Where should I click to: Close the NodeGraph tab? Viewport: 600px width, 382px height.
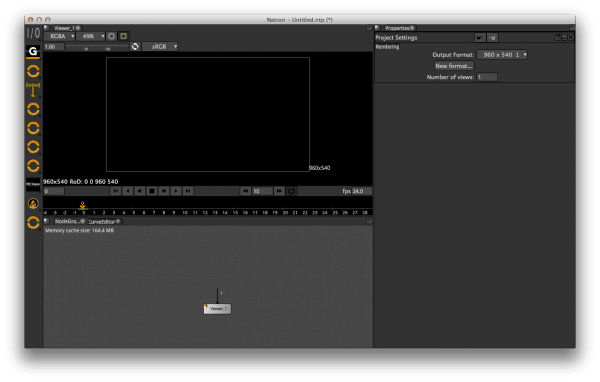(x=83, y=222)
